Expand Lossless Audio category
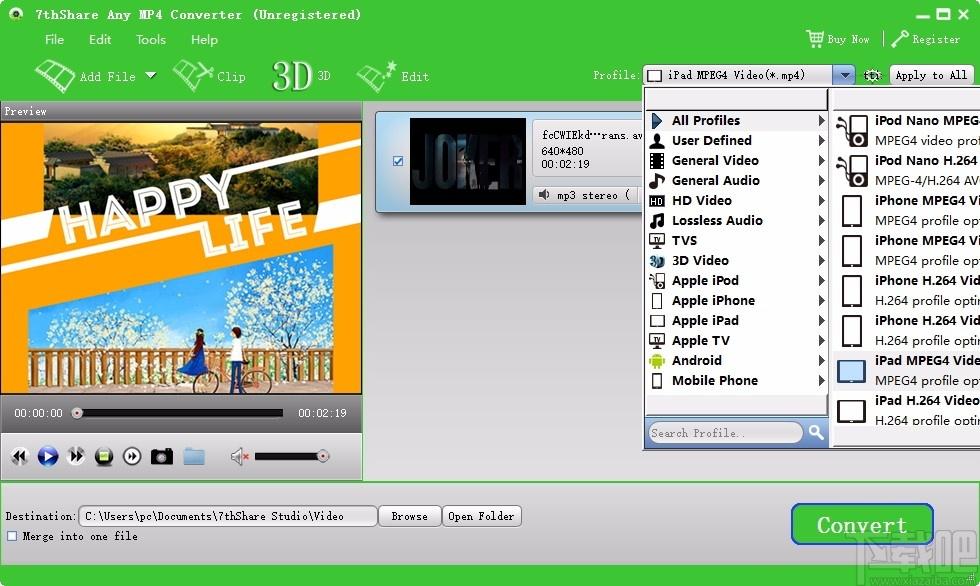The image size is (980, 586). (x=736, y=221)
